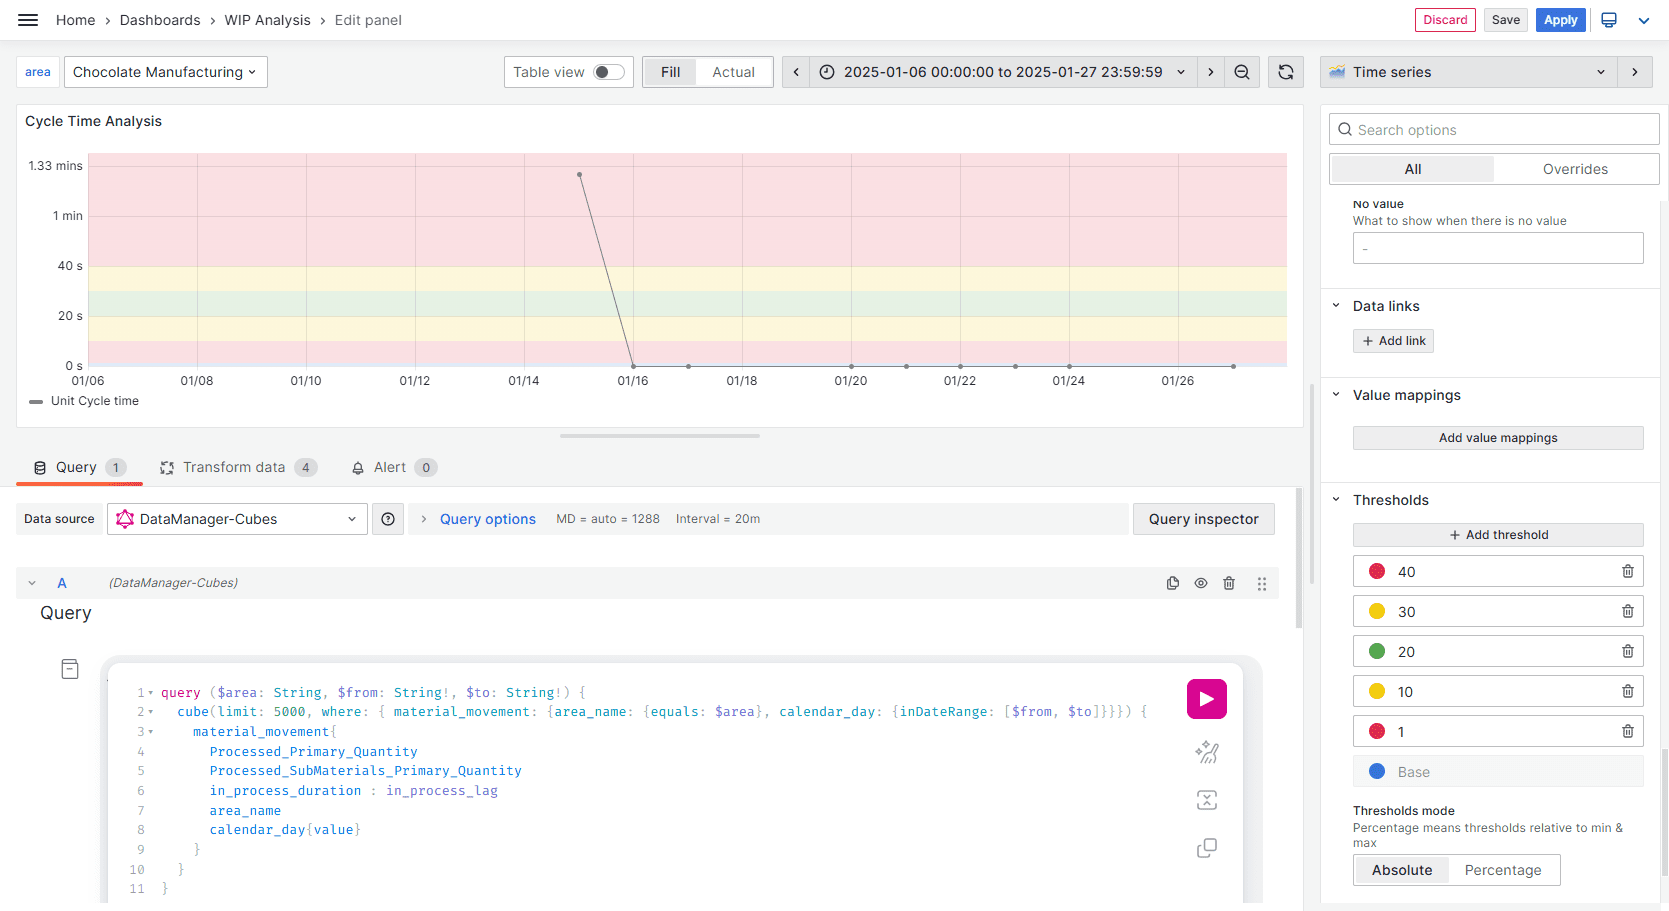Open the Overrides tab
1669x911 pixels.
click(x=1575, y=169)
